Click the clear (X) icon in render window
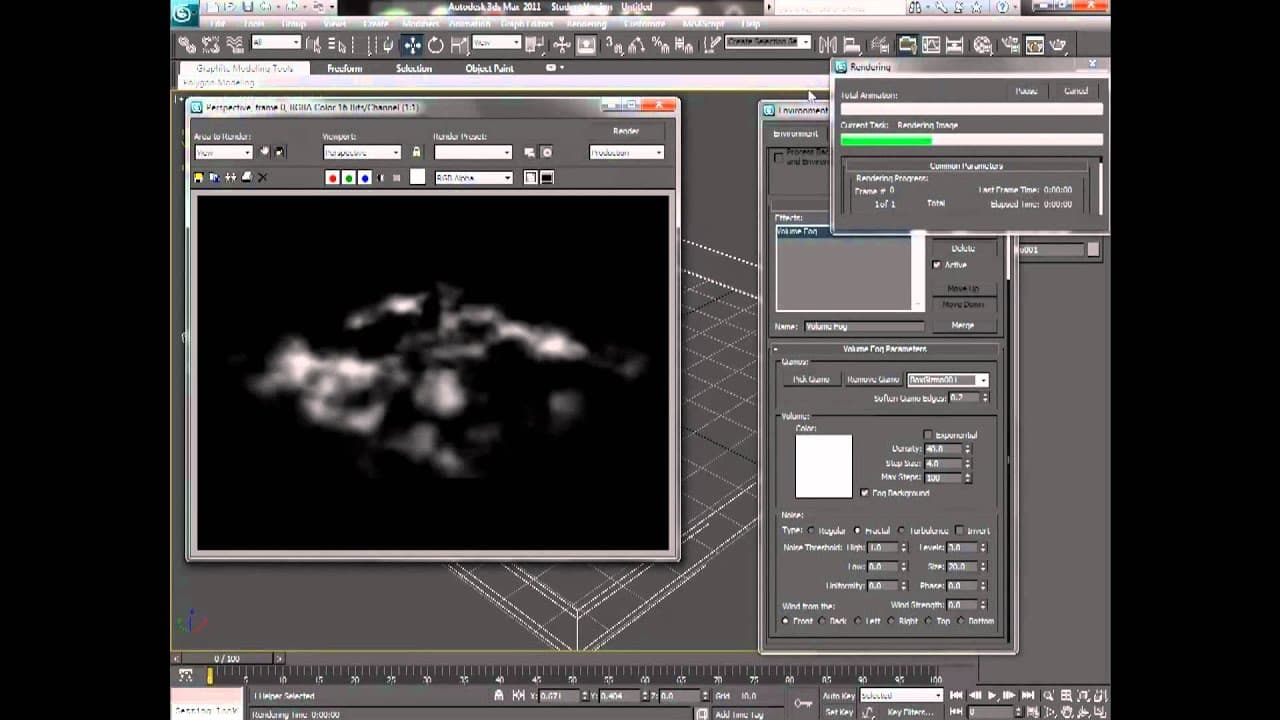Image resolution: width=1280 pixels, height=720 pixels. point(262,178)
